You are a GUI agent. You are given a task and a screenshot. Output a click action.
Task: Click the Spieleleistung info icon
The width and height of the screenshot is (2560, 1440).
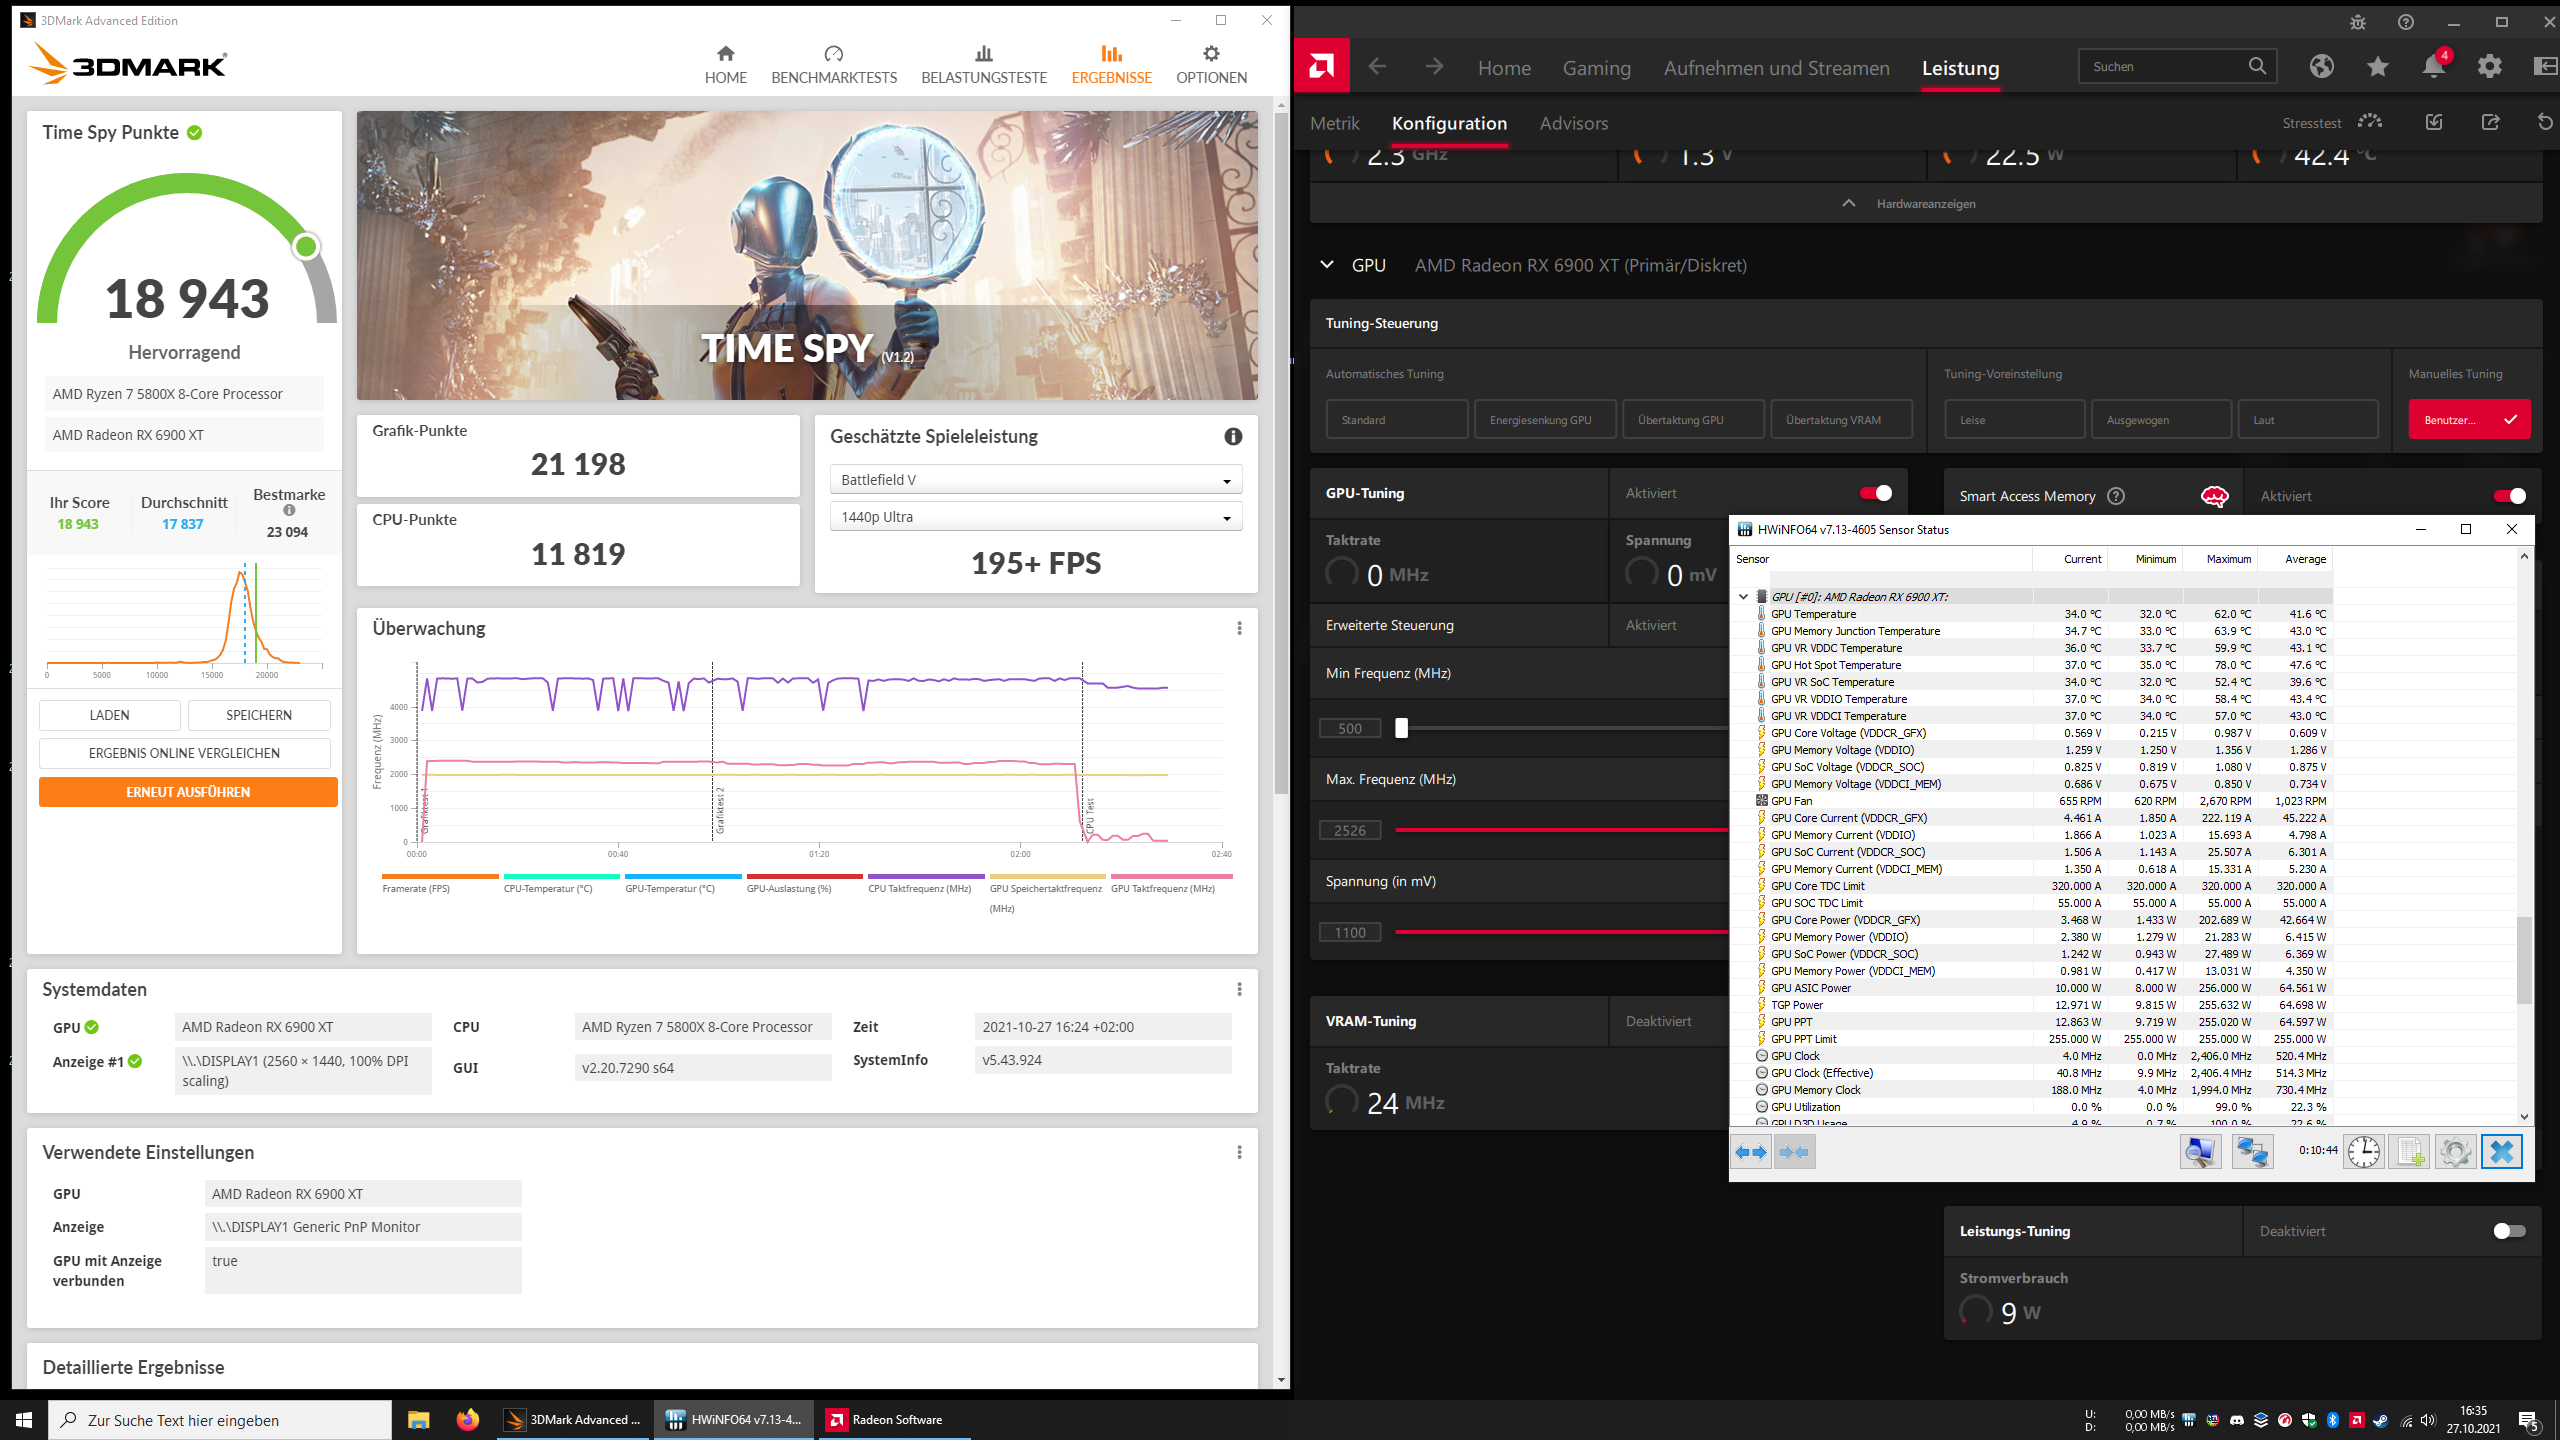tap(1233, 436)
